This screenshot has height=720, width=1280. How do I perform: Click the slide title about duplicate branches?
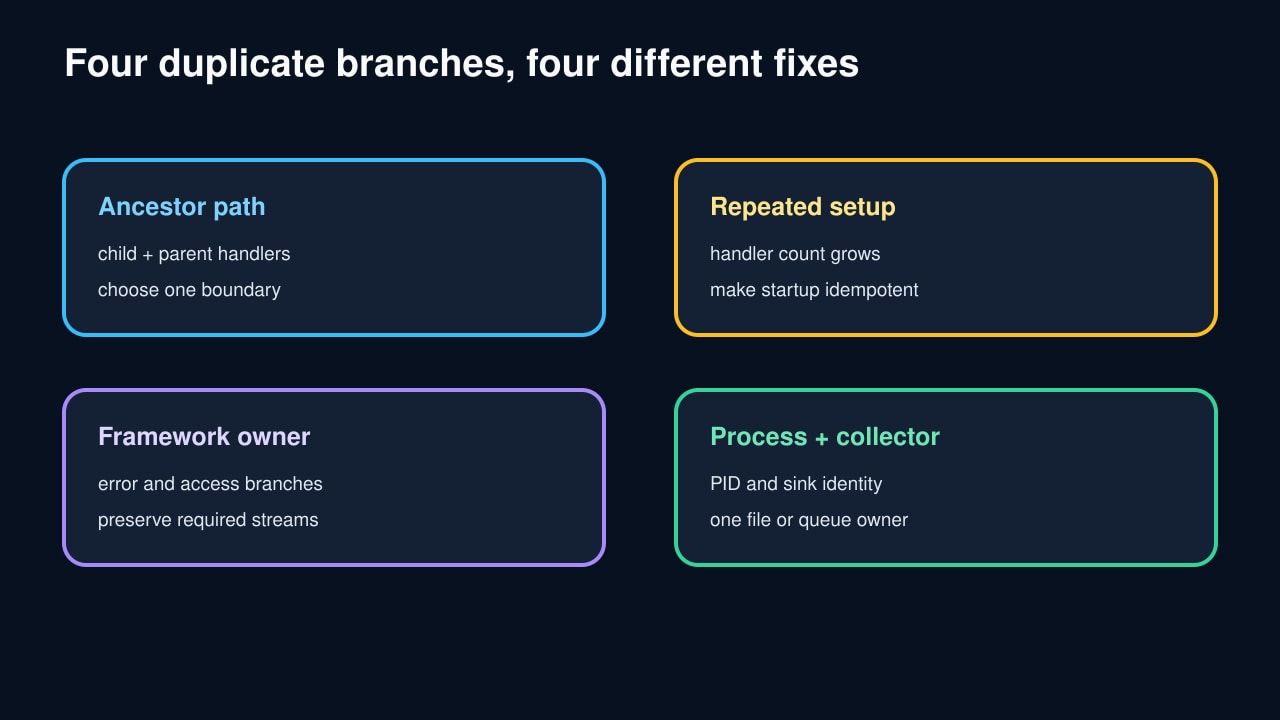[x=461, y=64]
